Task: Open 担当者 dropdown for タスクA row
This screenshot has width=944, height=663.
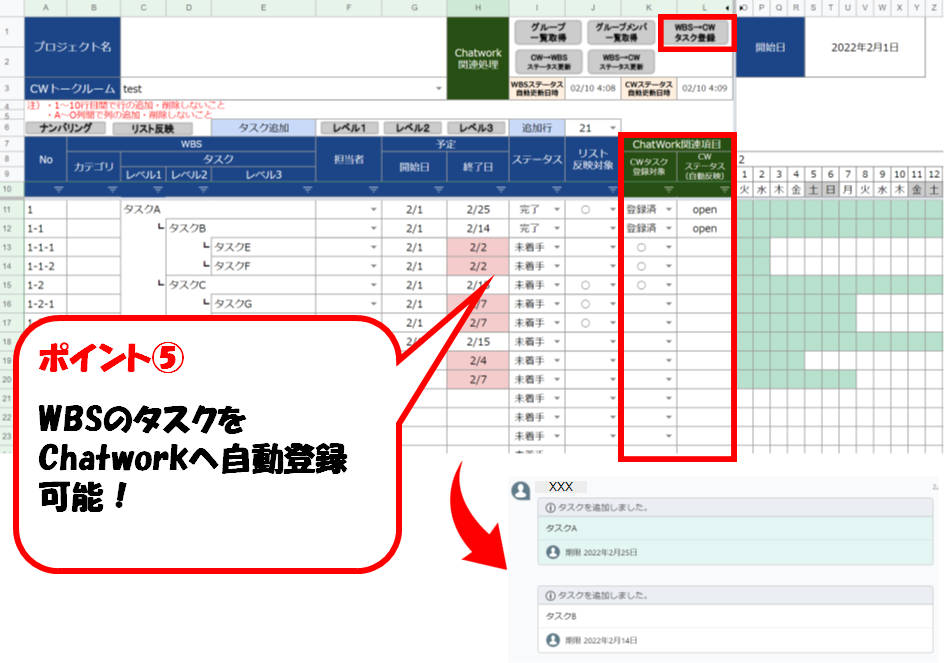Action: tap(373, 210)
